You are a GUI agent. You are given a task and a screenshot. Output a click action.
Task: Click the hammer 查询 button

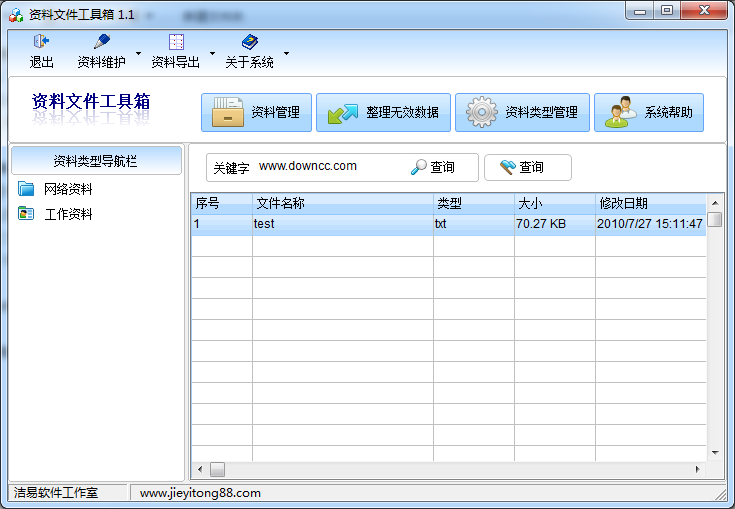(x=527, y=168)
